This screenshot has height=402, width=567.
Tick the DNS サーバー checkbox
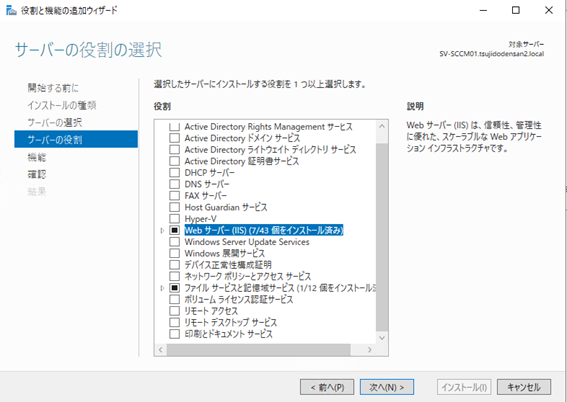coord(175,184)
